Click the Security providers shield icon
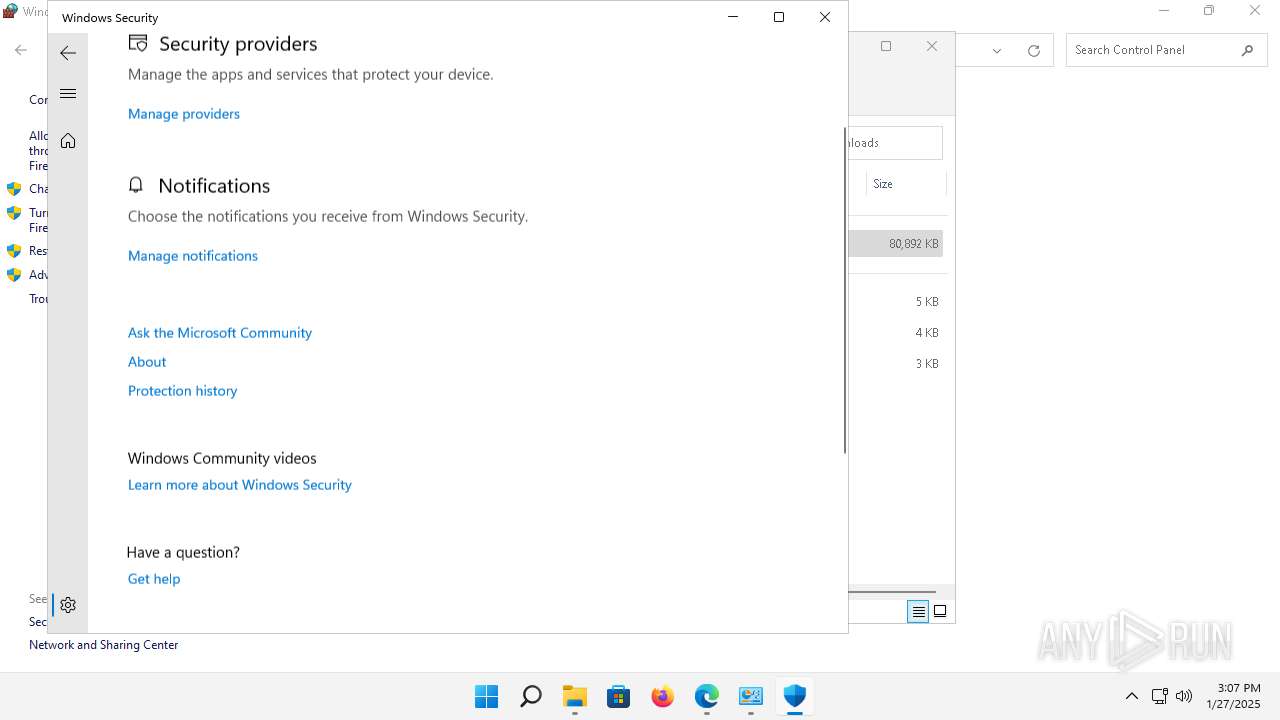 click(x=138, y=43)
